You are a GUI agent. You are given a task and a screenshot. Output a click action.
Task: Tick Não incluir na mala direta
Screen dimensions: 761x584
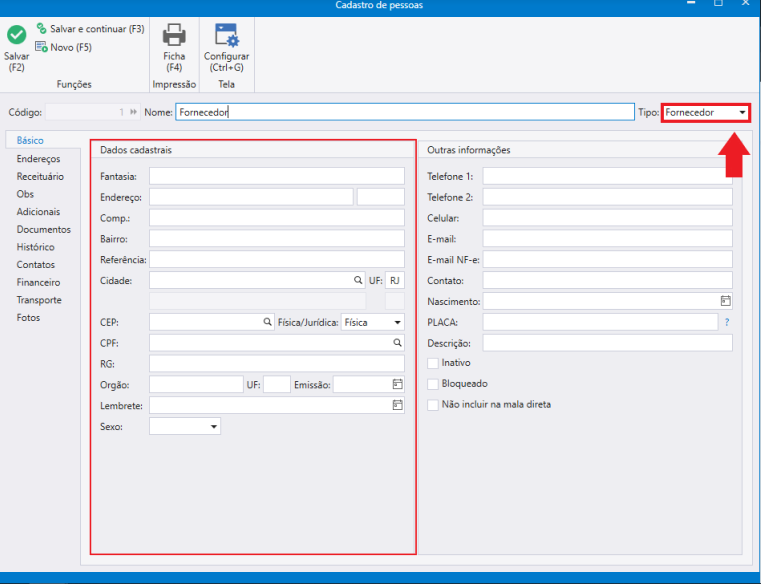pyautogui.click(x=432, y=405)
